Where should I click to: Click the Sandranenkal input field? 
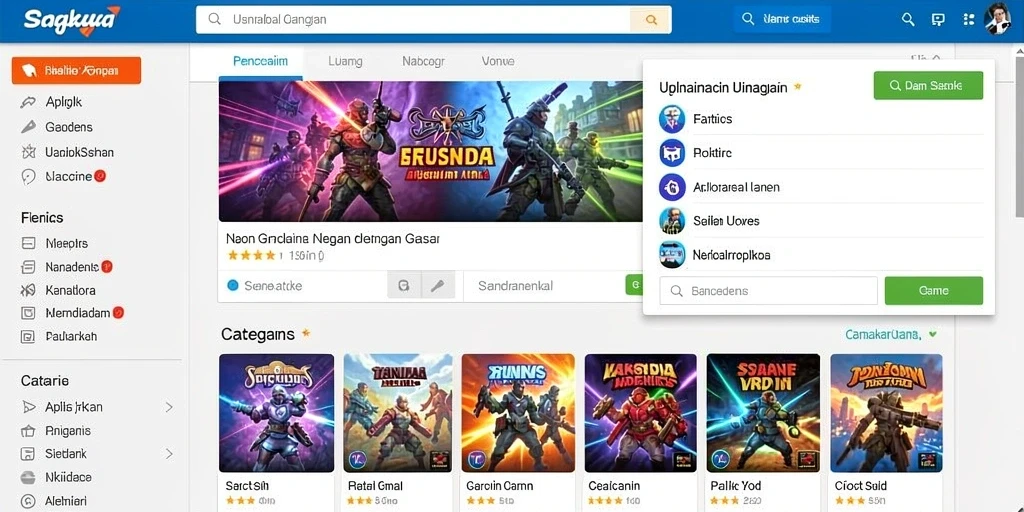coord(544,285)
